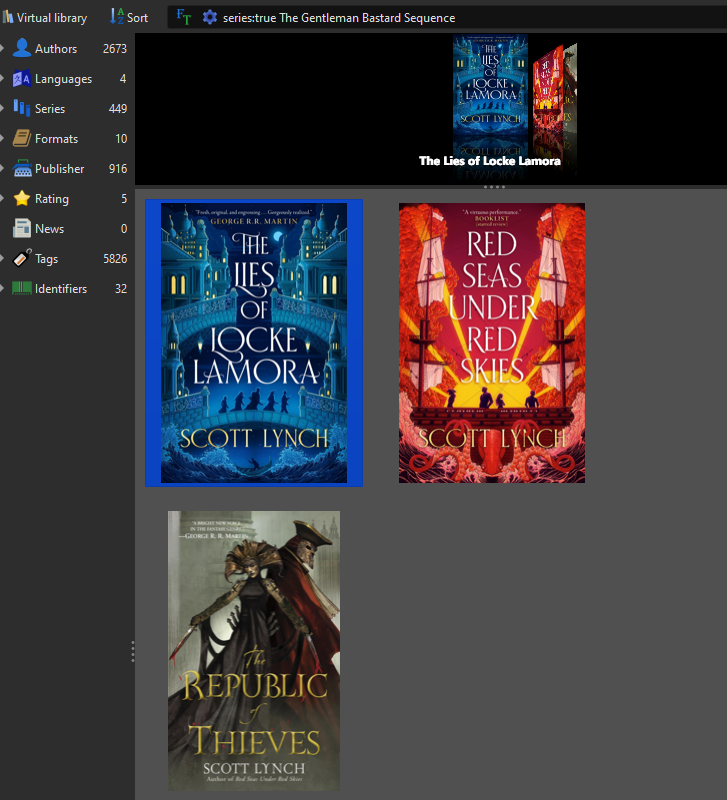Screen dimensions: 727x800
Task: Expand the Tags category
Action: pyautogui.click(x=3, y=259)
